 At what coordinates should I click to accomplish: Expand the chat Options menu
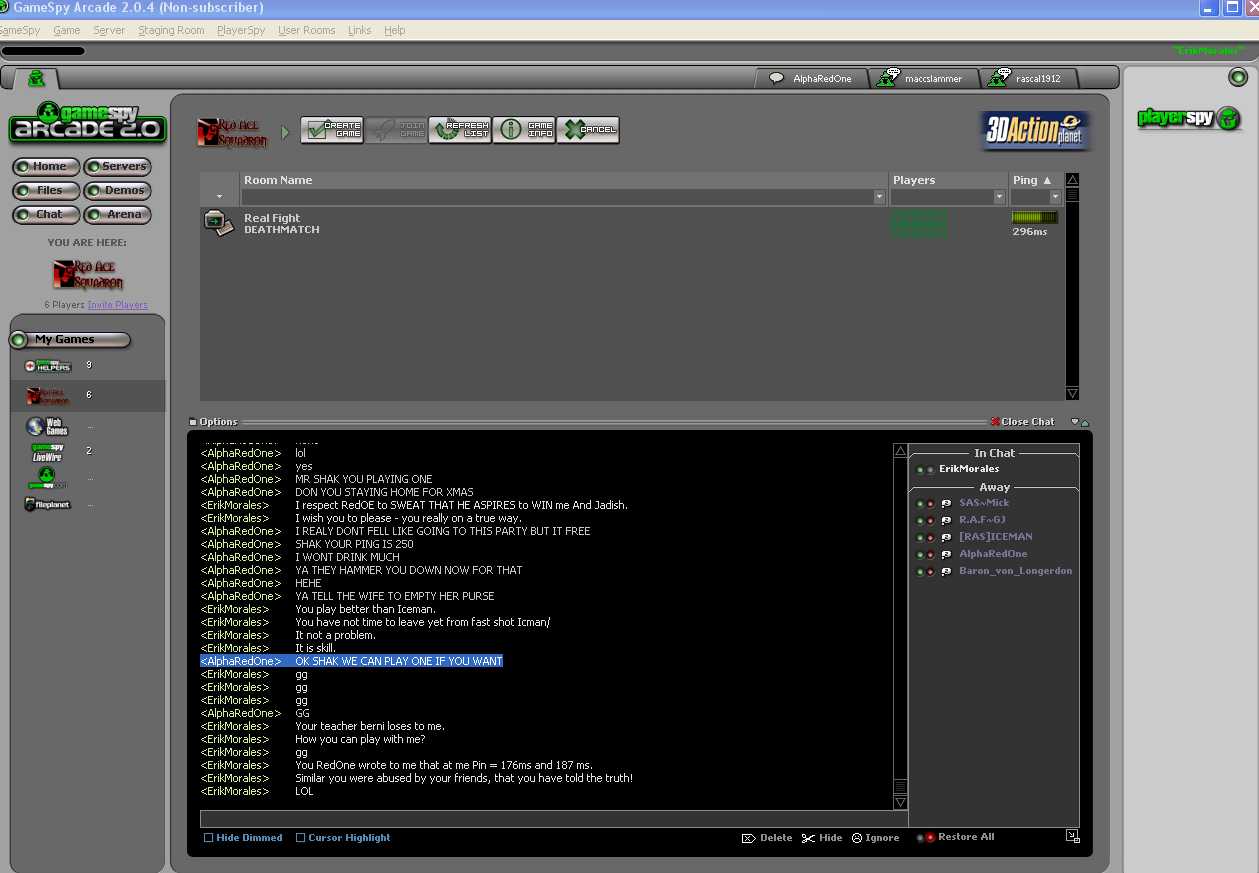click(x=213, y=422)
